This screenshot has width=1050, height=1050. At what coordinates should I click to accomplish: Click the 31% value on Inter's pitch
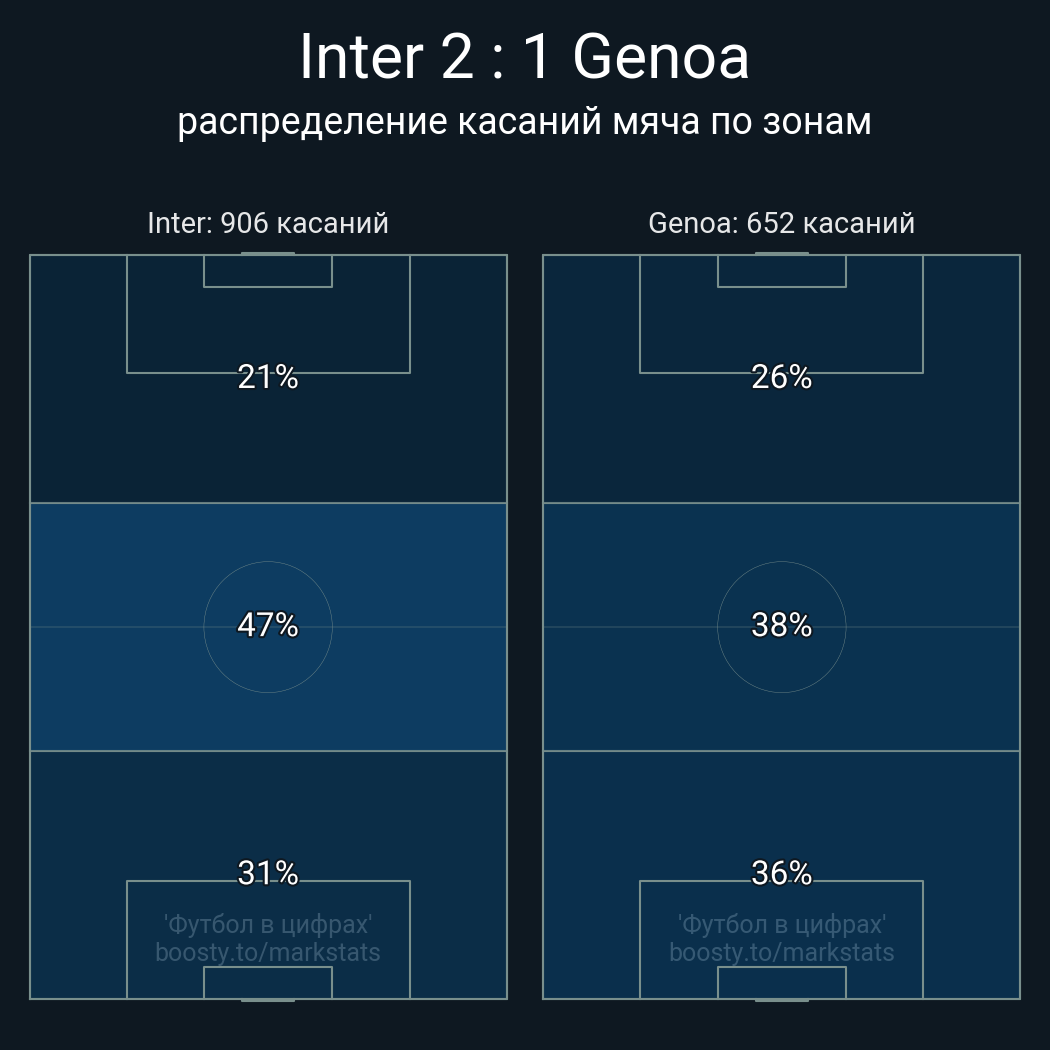pyautogui.click(x=268, y=873)
